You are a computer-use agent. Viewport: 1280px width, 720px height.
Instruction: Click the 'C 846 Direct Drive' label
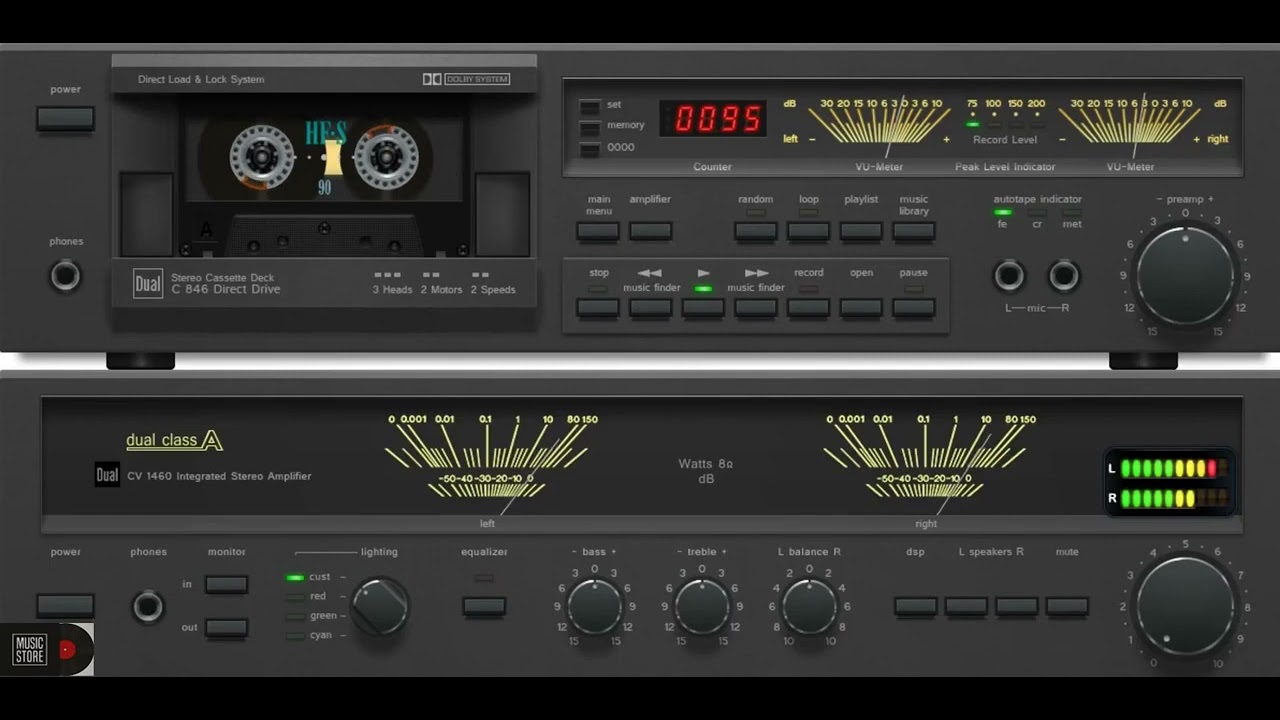click(226, 290)
